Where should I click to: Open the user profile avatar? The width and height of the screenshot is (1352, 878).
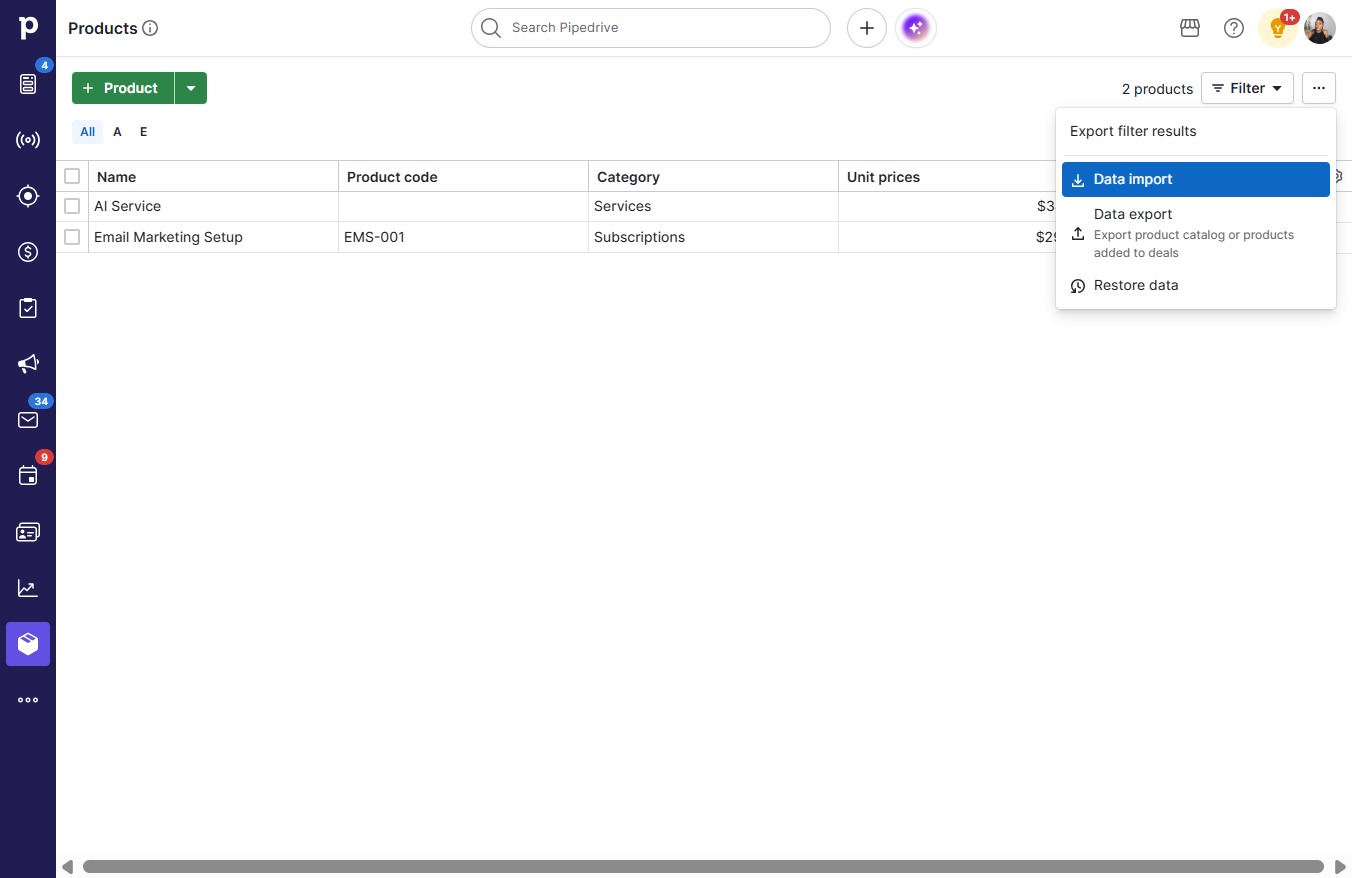click(1320, 28)
